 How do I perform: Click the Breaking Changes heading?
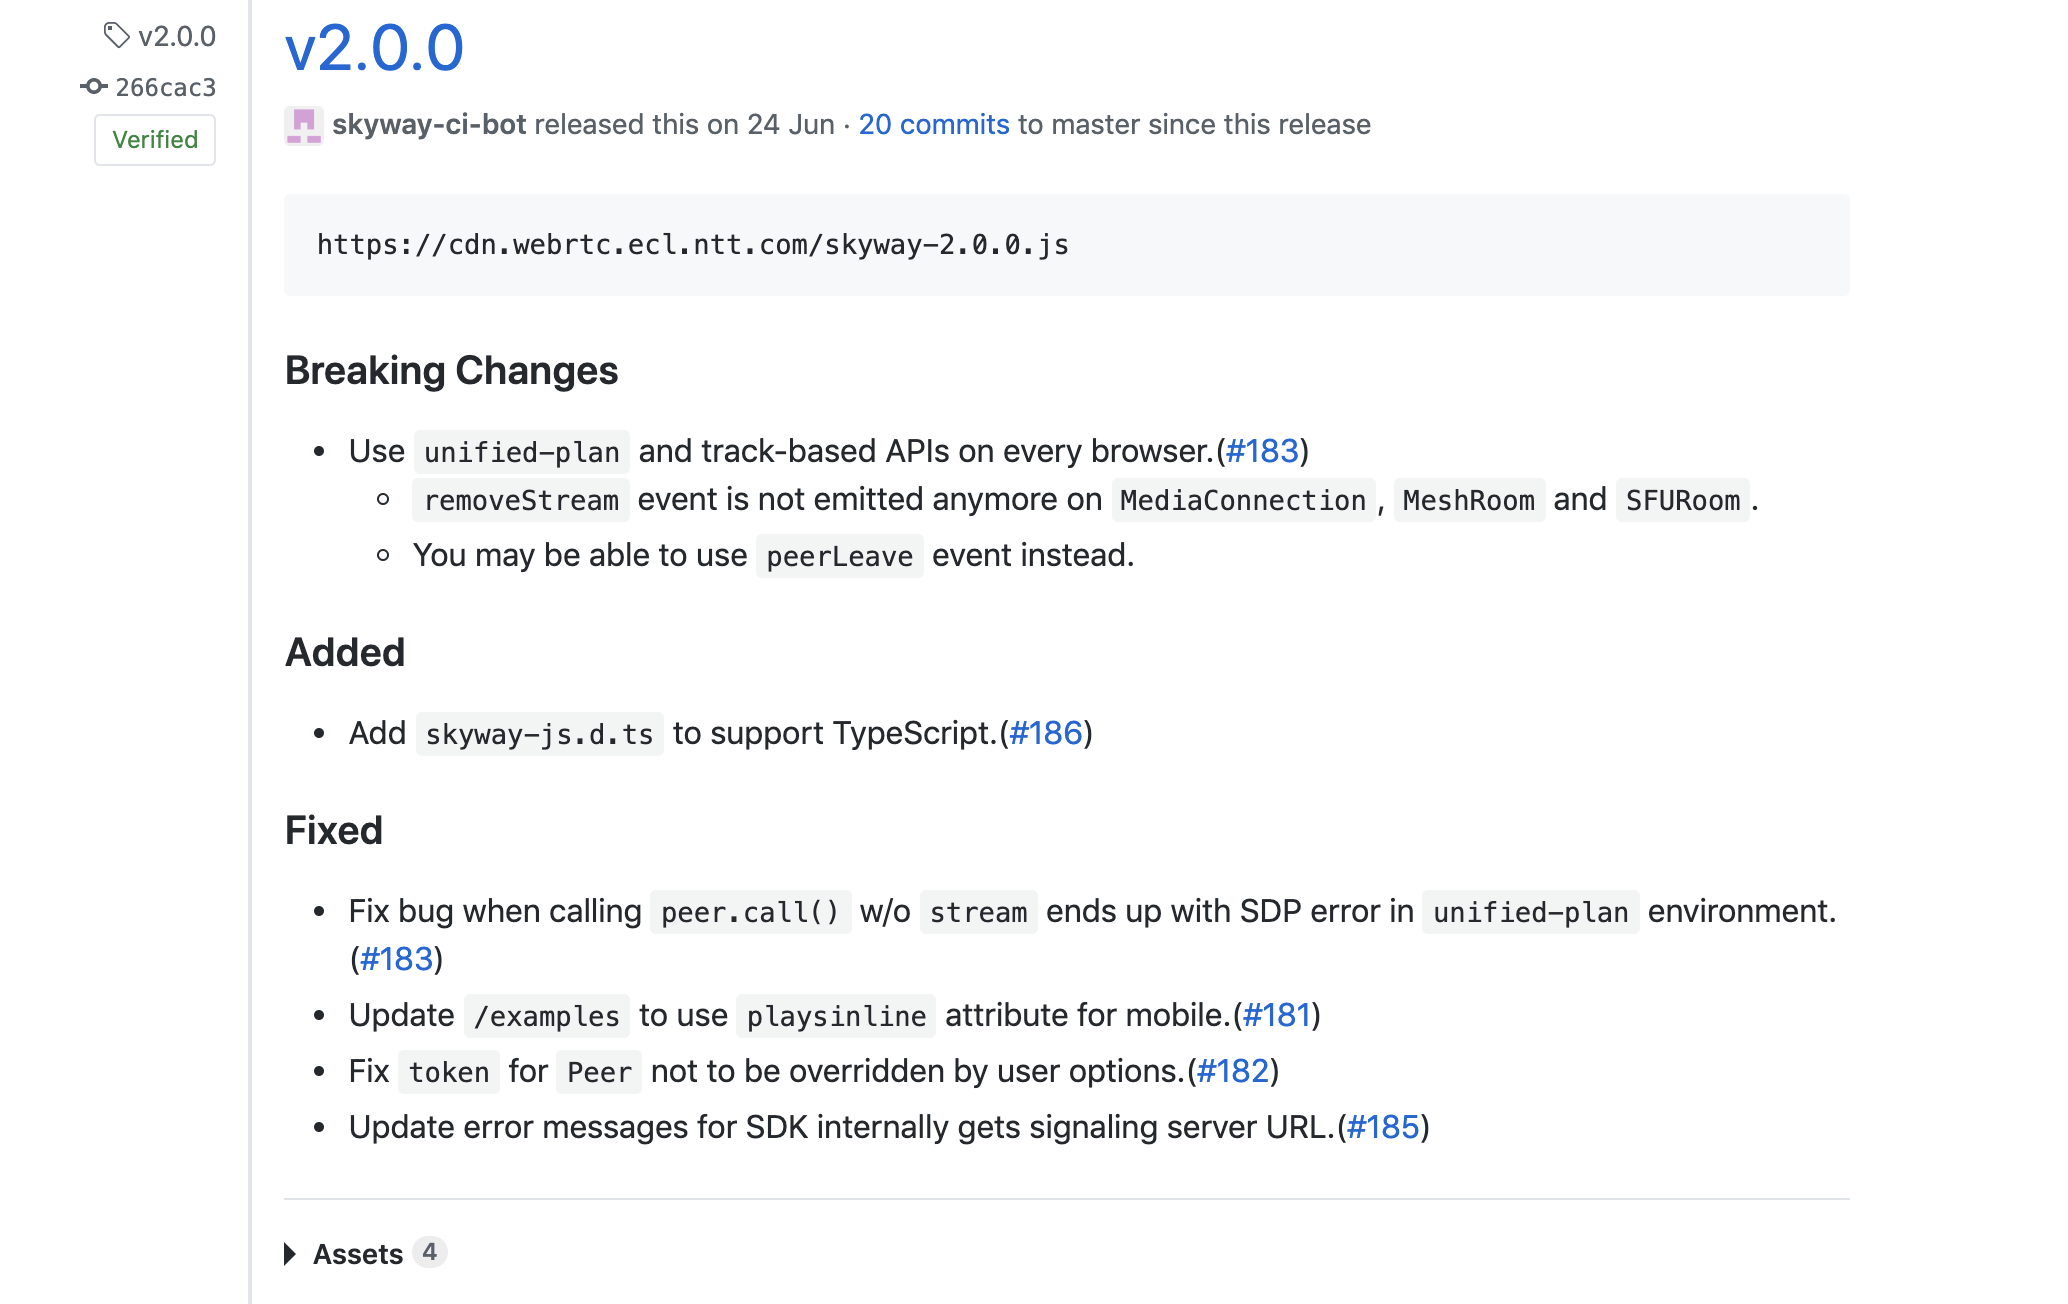(452, 371)
